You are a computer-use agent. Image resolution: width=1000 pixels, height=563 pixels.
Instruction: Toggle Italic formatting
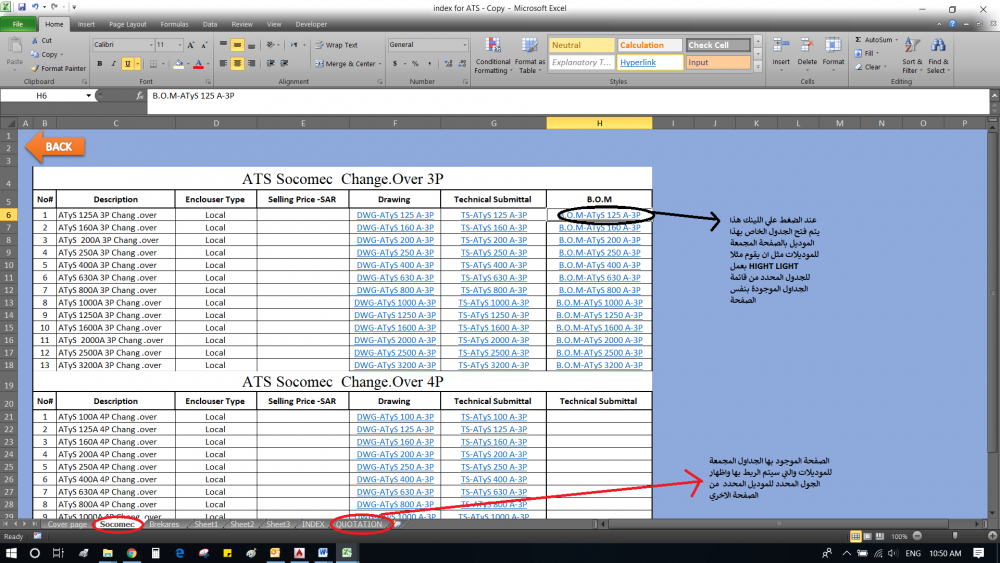point(114,64)
